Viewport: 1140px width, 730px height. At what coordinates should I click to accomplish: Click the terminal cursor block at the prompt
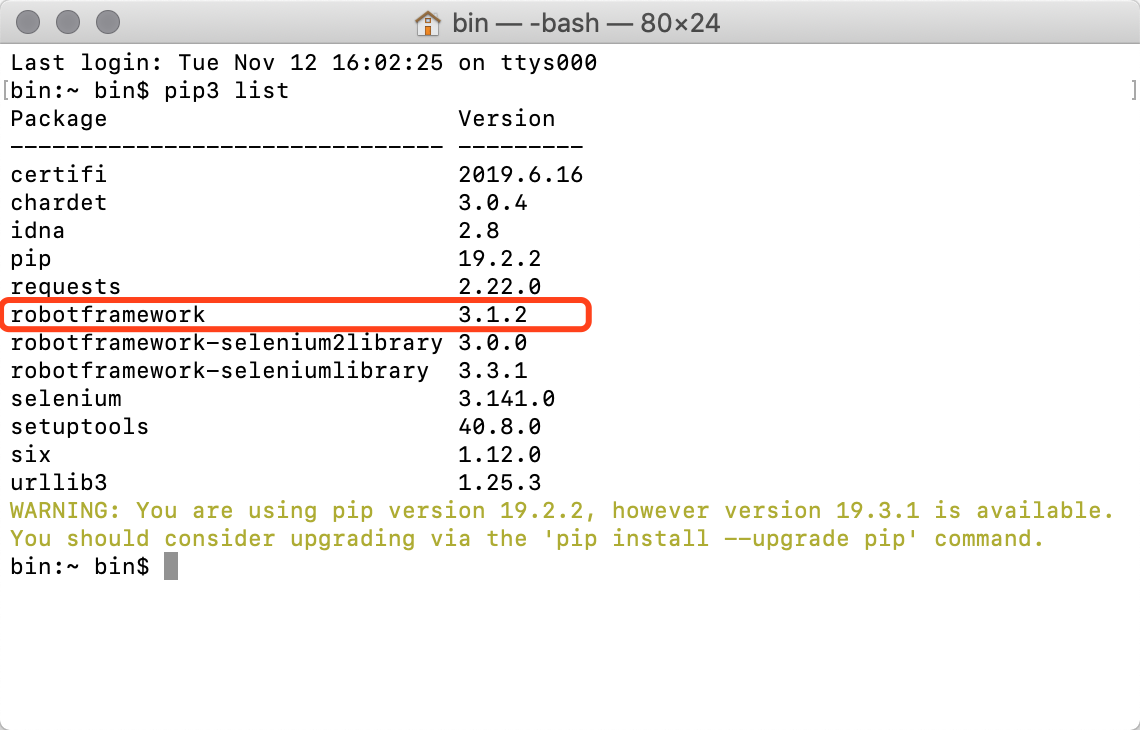pyautogui.click(x=171, y=567)
